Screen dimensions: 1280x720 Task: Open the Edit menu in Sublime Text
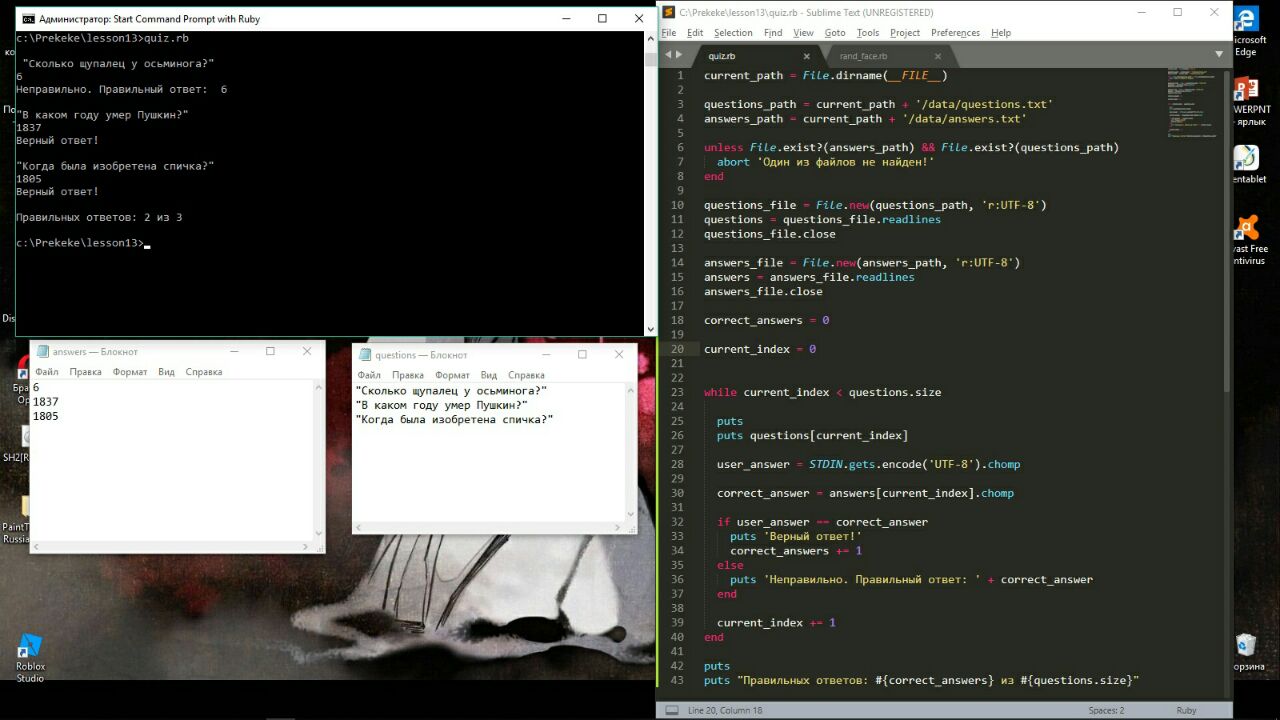[x=695, y=33]
